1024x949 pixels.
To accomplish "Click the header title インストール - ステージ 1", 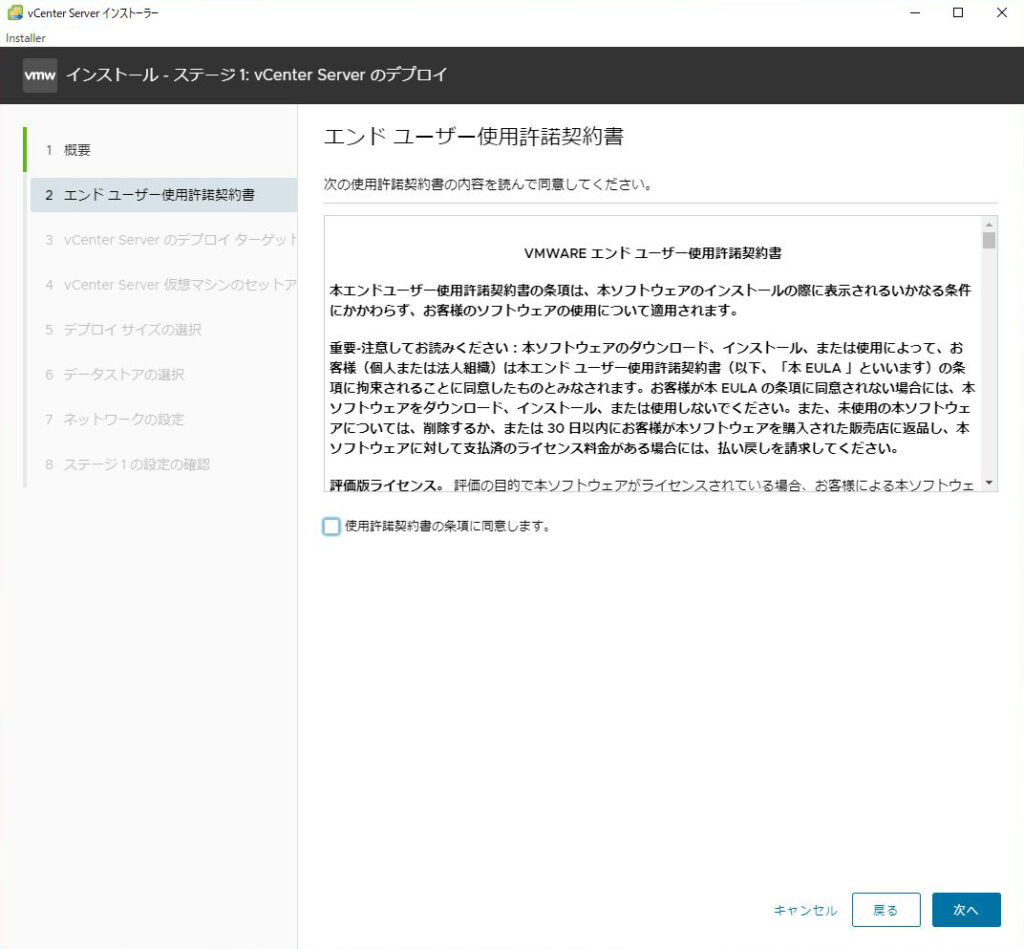I will tap(257, 75).
